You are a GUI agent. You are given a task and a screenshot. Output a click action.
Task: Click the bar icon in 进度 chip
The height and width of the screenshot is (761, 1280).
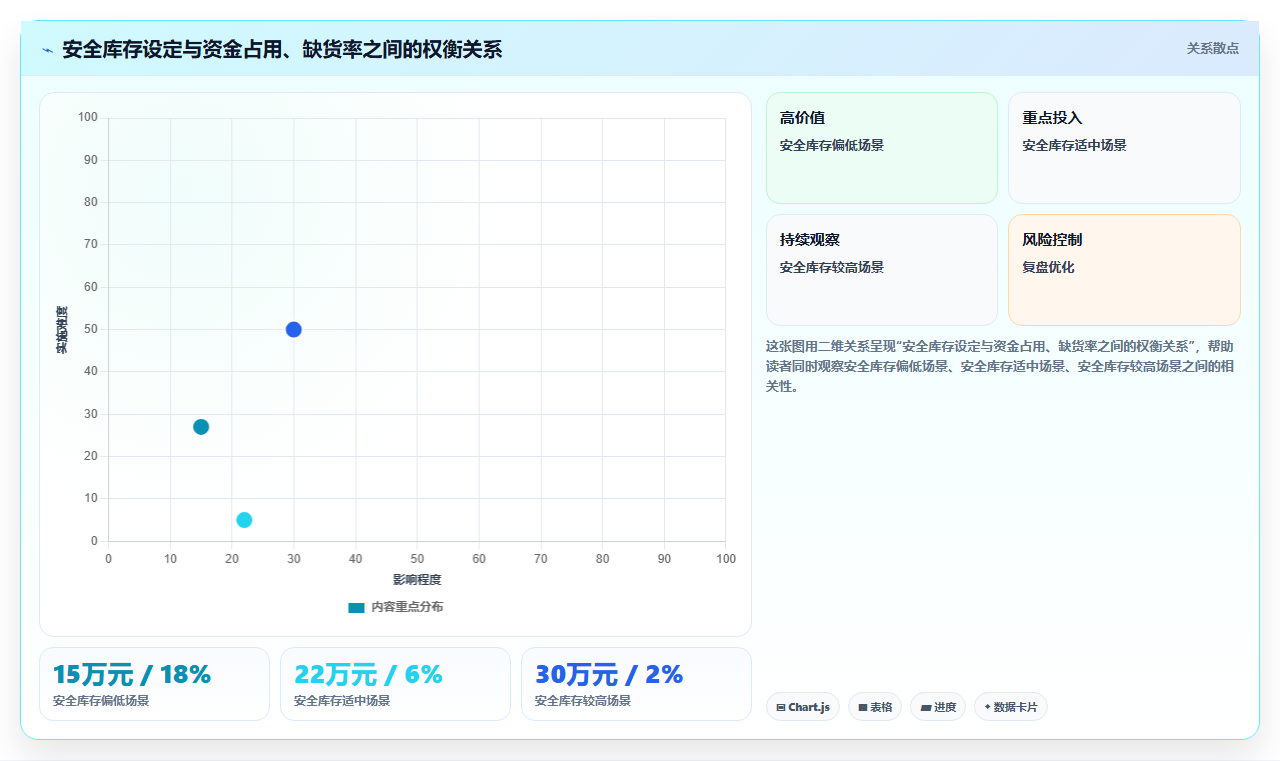[x=926, y=708]
